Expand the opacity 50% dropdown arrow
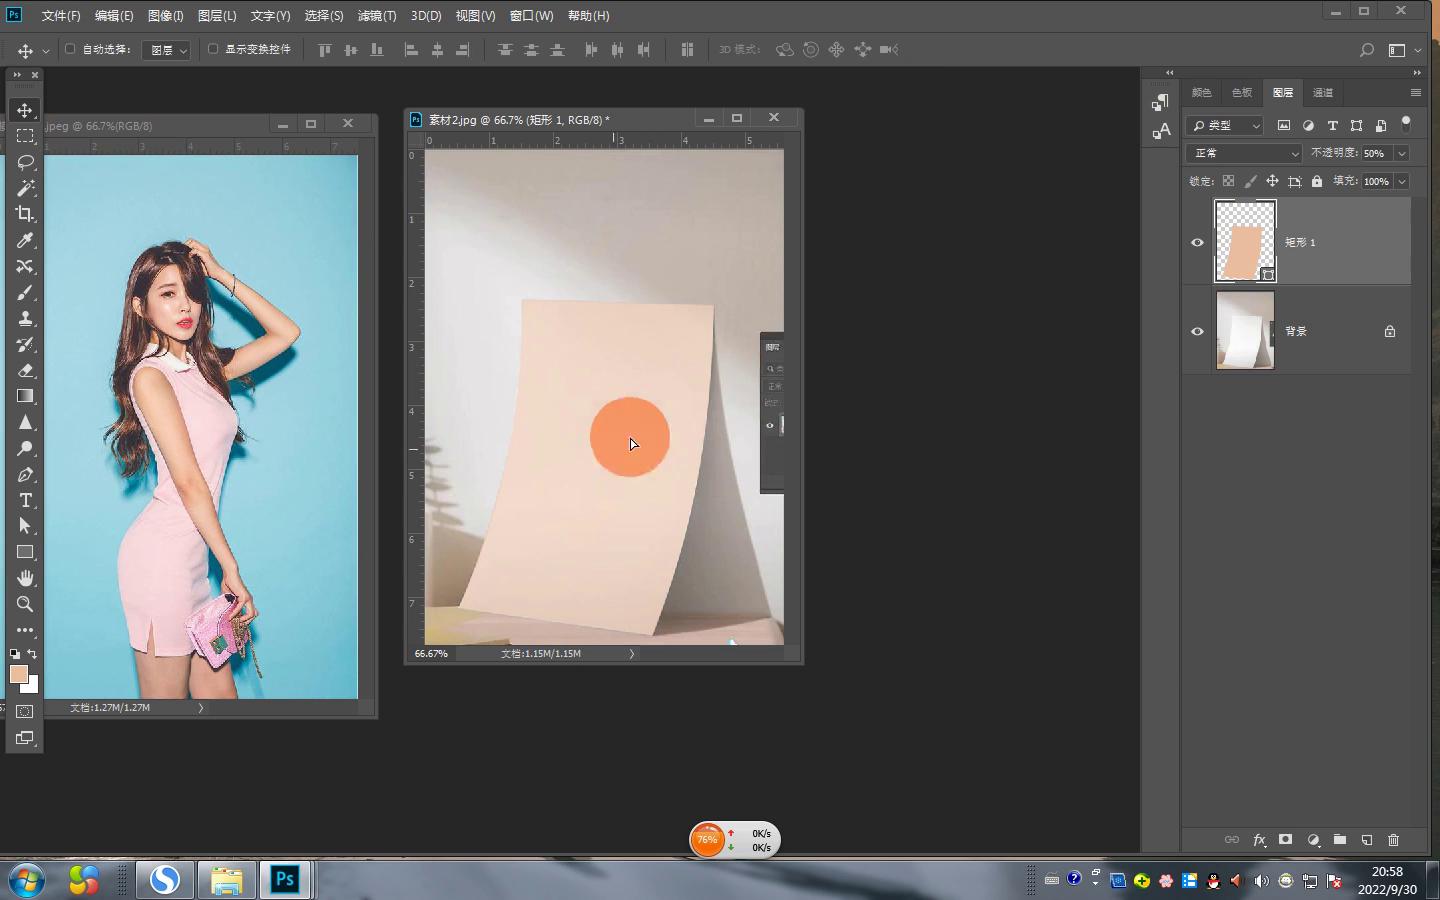The height and width of the screenshot is (900, 1440). 1402,153
